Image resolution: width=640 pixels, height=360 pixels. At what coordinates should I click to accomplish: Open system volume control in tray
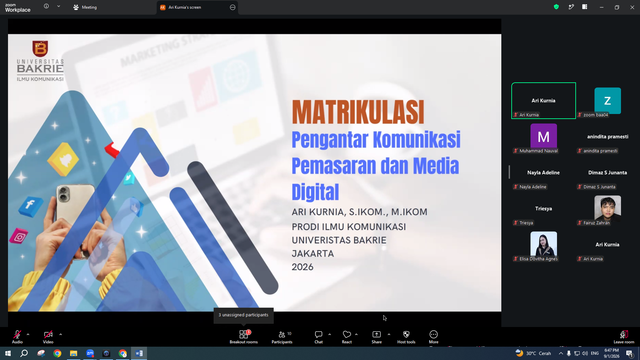click(585, 353)
